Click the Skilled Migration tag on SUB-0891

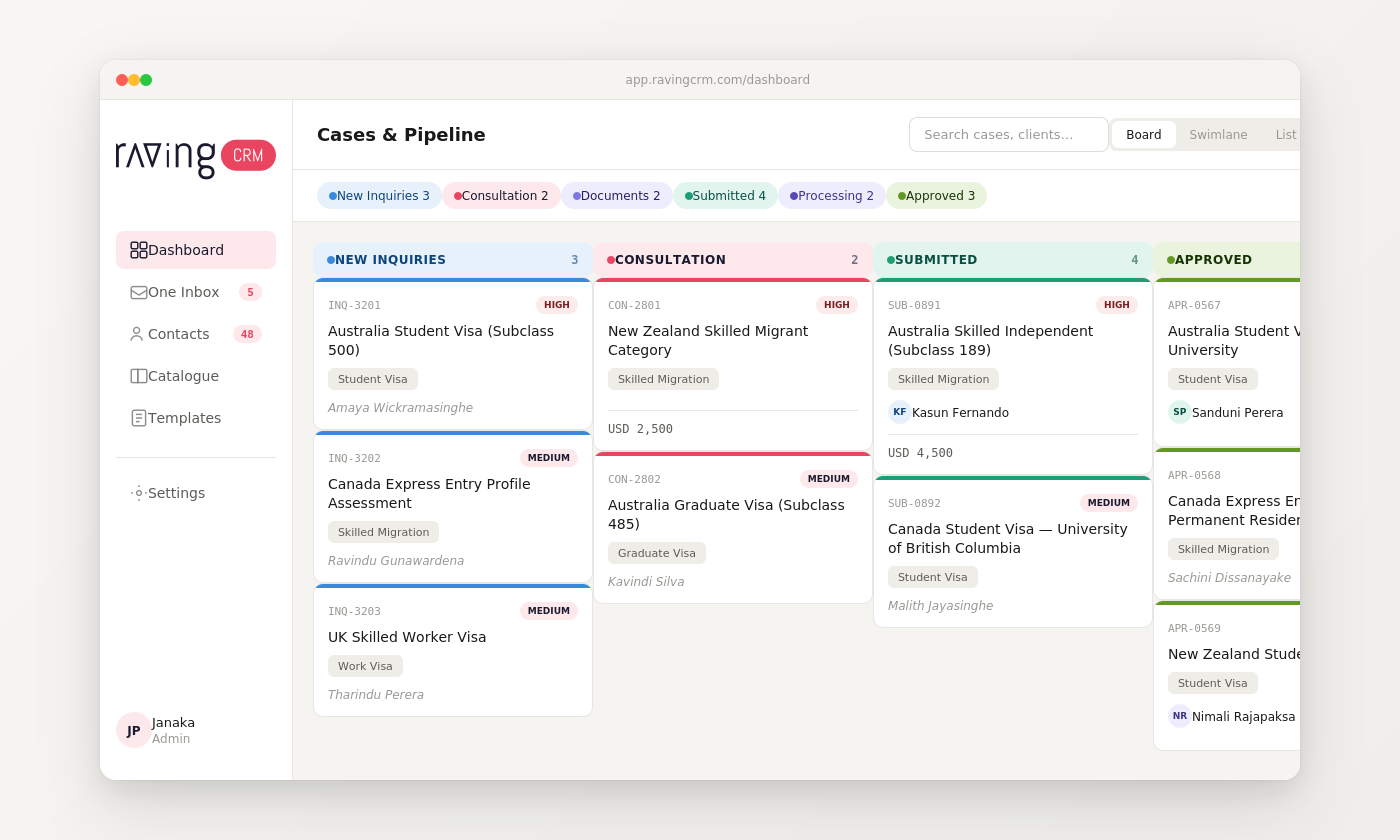[943, 379]
